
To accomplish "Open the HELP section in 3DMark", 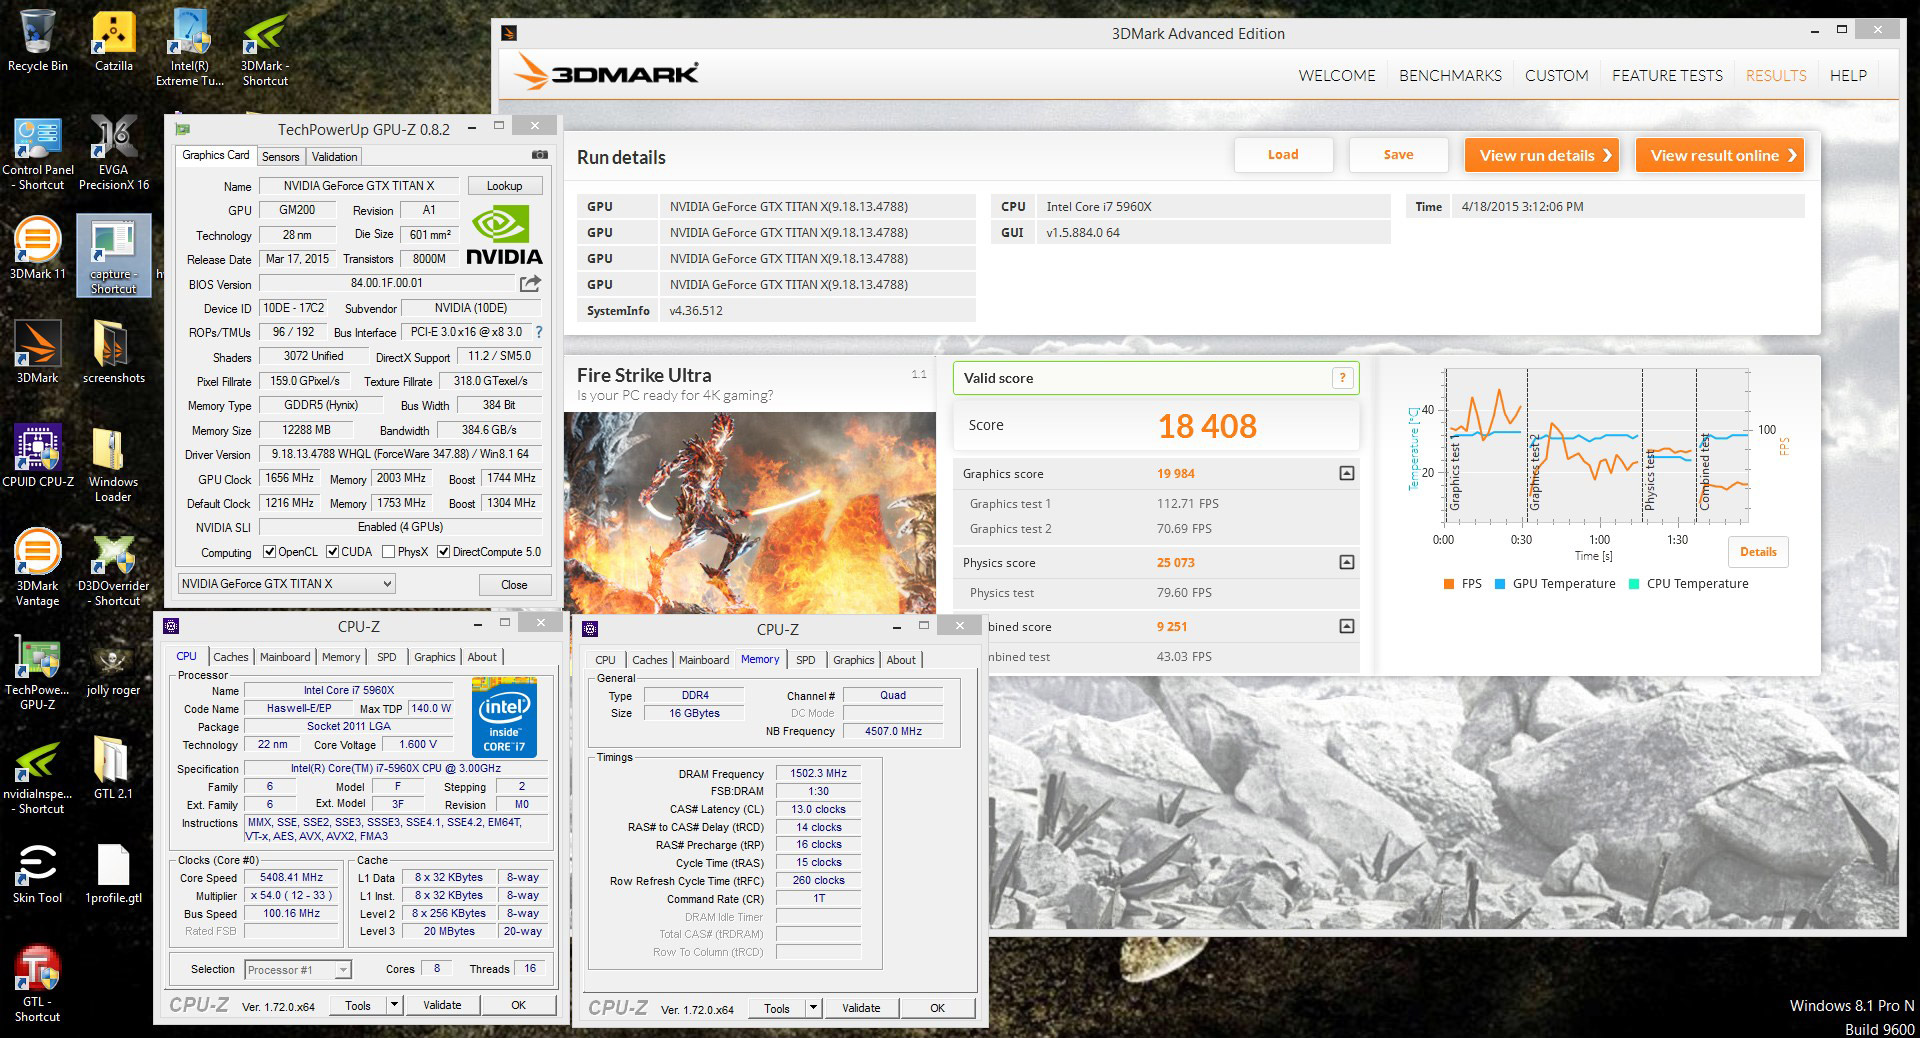I will pyautogui.click(x=1848, y=76).
